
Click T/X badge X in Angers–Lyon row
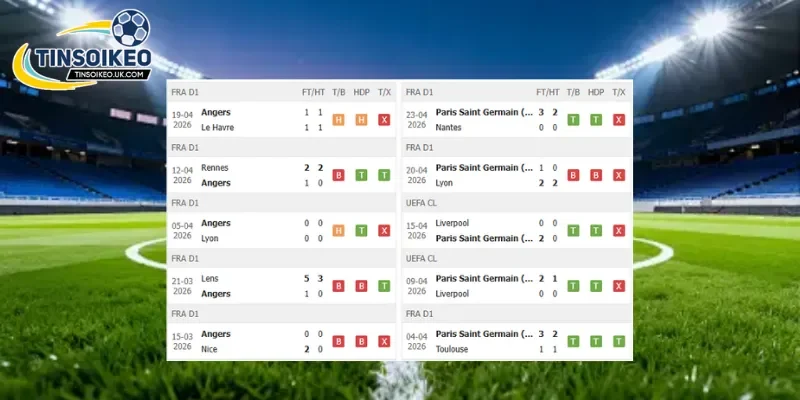click(x=384, y=231)
